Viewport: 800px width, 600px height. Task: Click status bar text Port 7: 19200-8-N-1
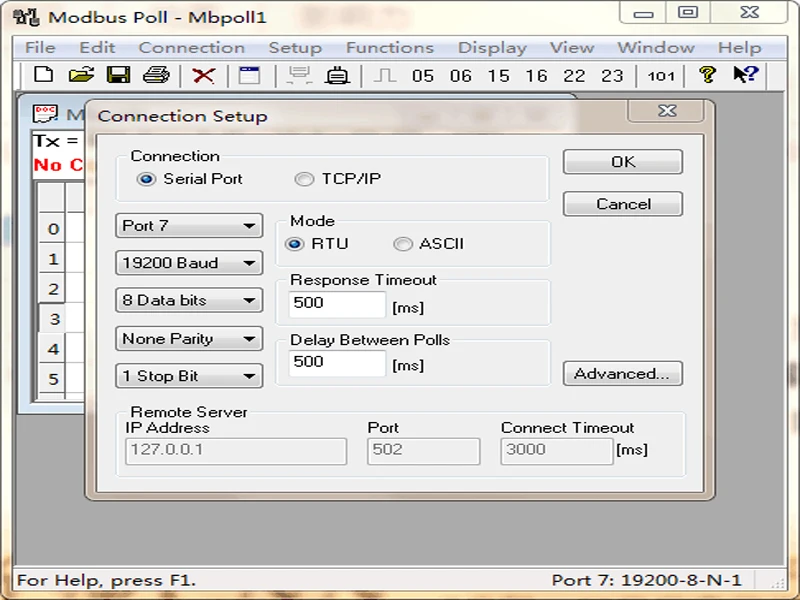pos(646,580)
